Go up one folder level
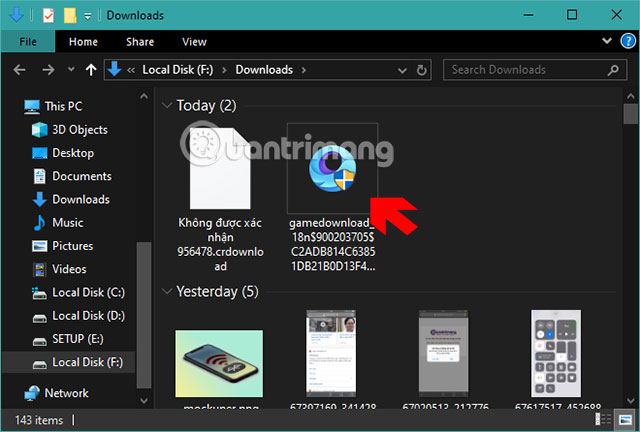Screen dimensions: 640x432 91,70
